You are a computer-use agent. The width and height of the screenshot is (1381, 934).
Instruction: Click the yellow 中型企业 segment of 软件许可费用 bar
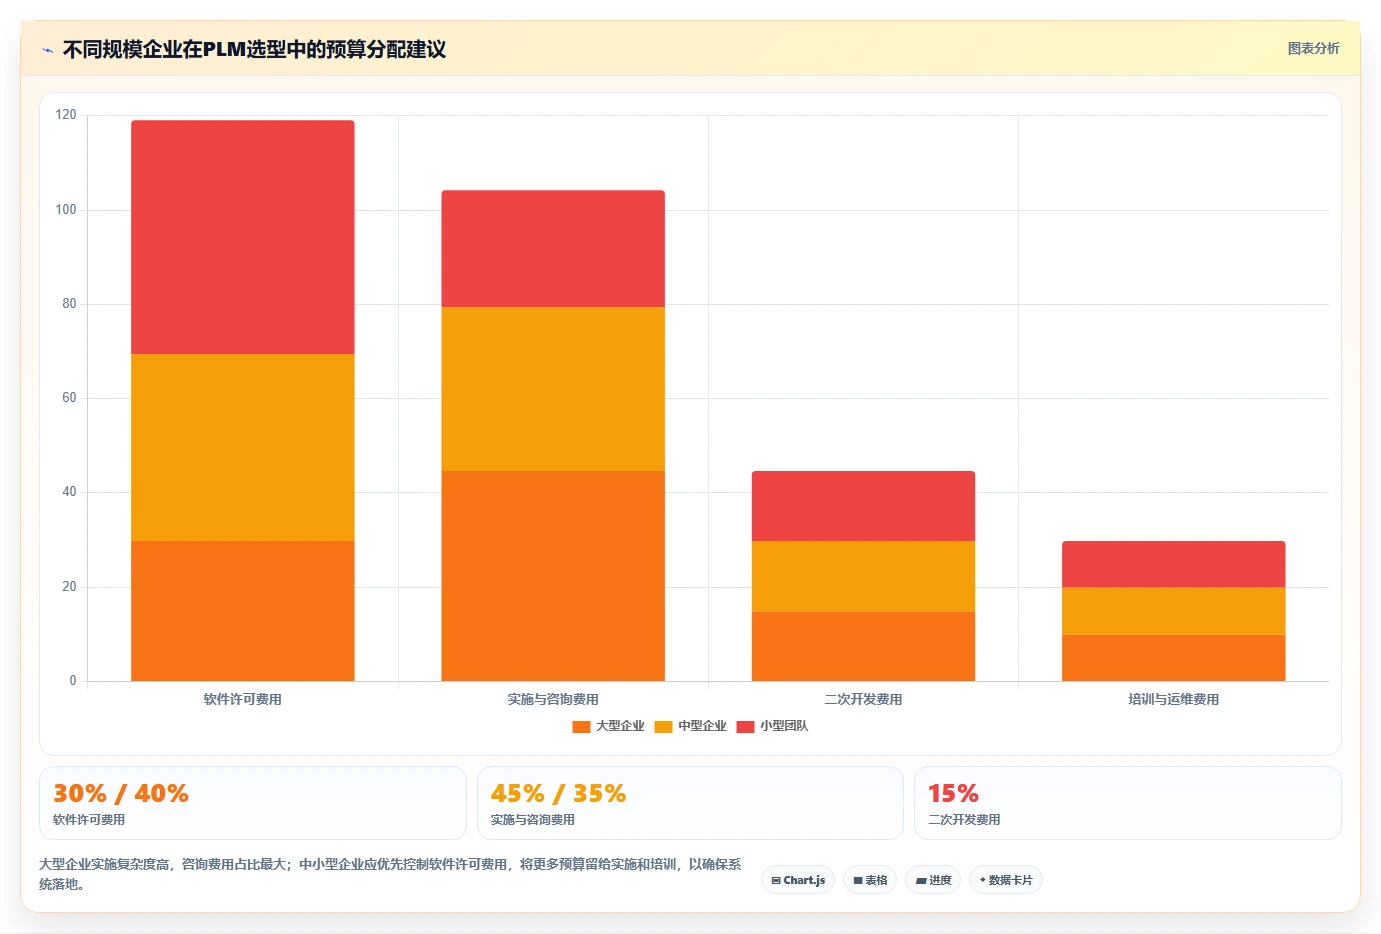tap(243, 447)
